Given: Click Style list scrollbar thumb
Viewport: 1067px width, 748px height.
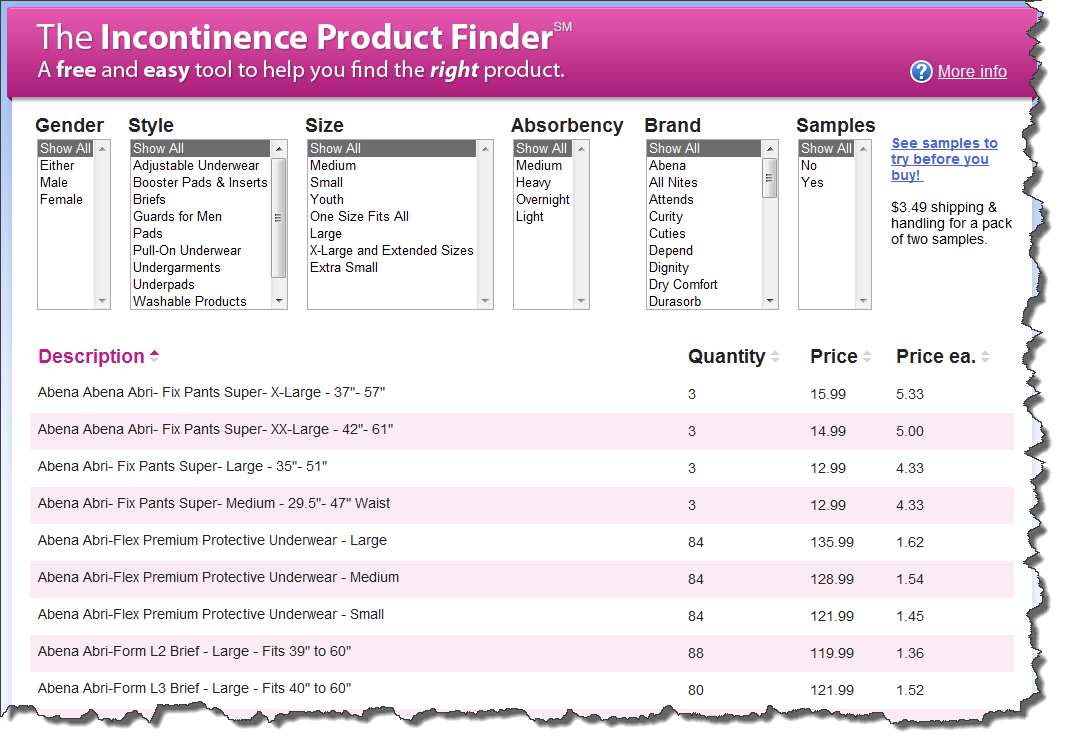Looking at the screenshot, I should point(279,218).
